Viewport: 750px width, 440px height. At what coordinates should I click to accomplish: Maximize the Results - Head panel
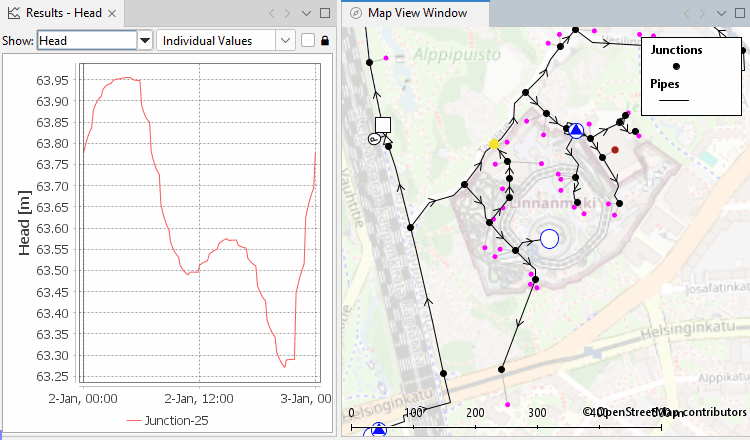point(324,13)
